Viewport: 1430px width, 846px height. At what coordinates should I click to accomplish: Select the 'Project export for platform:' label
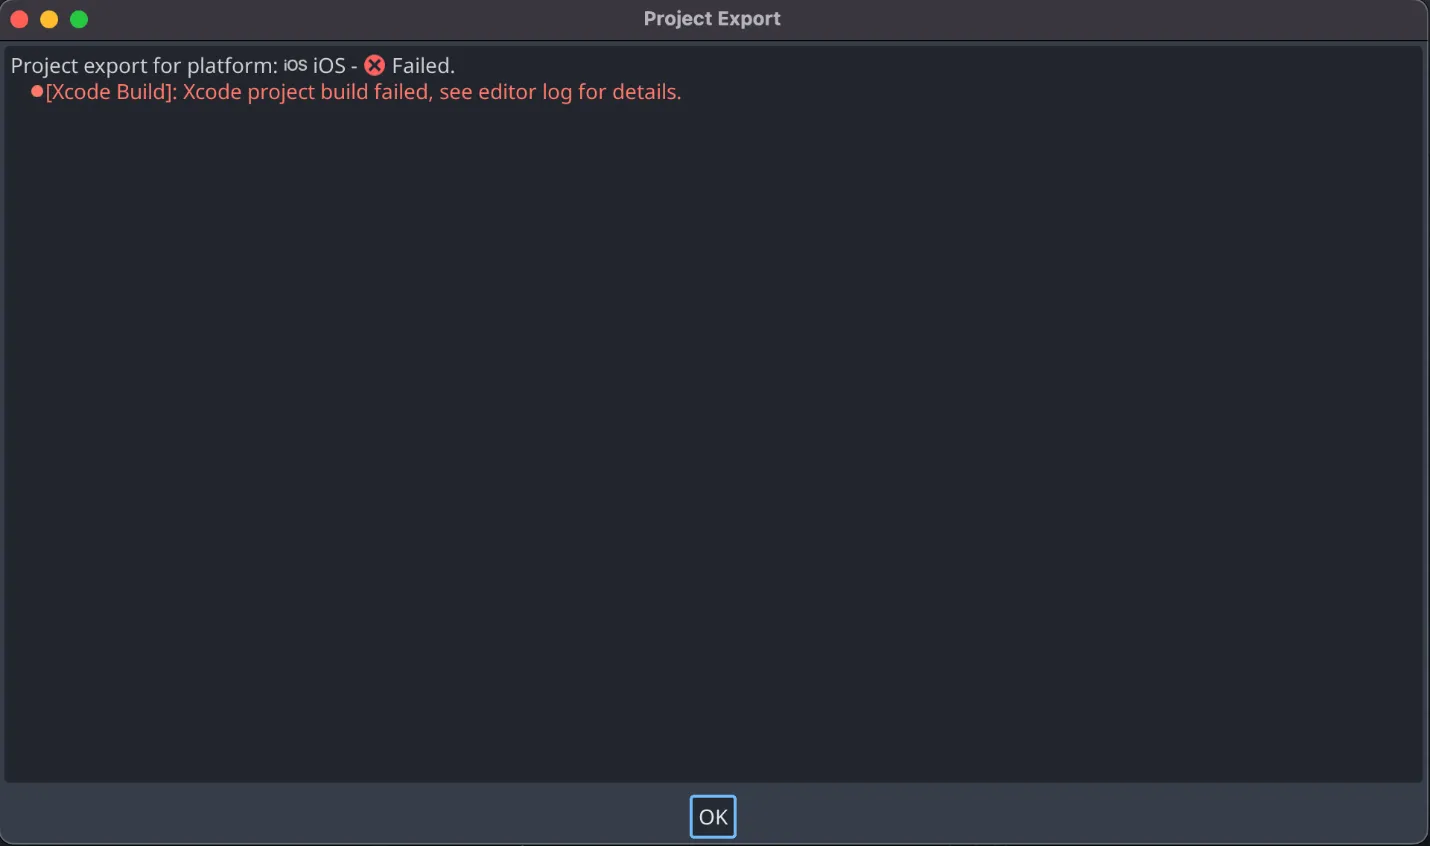[144, 66]
